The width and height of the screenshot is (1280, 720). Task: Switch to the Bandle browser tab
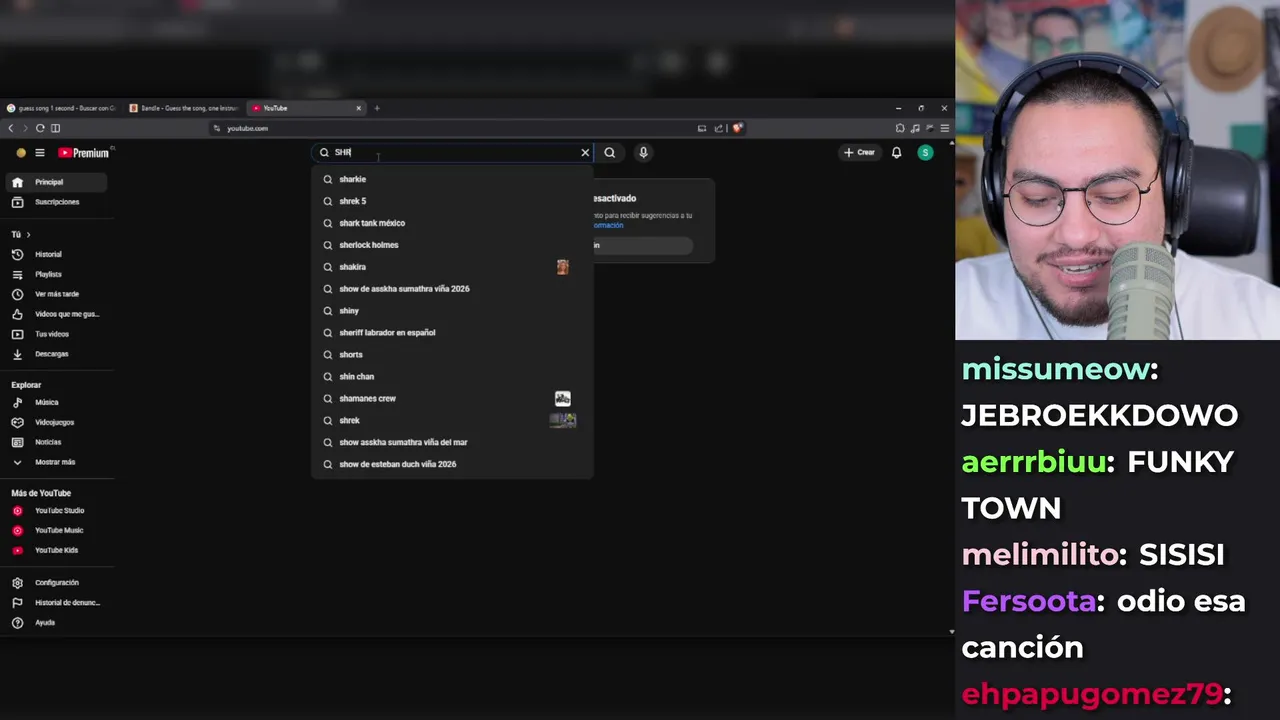point(184,108)
